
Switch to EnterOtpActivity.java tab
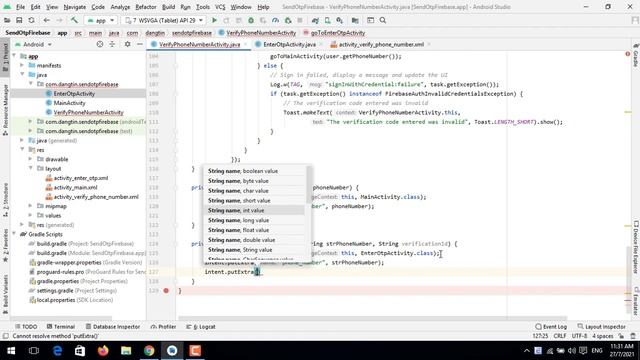pos(289,44)
